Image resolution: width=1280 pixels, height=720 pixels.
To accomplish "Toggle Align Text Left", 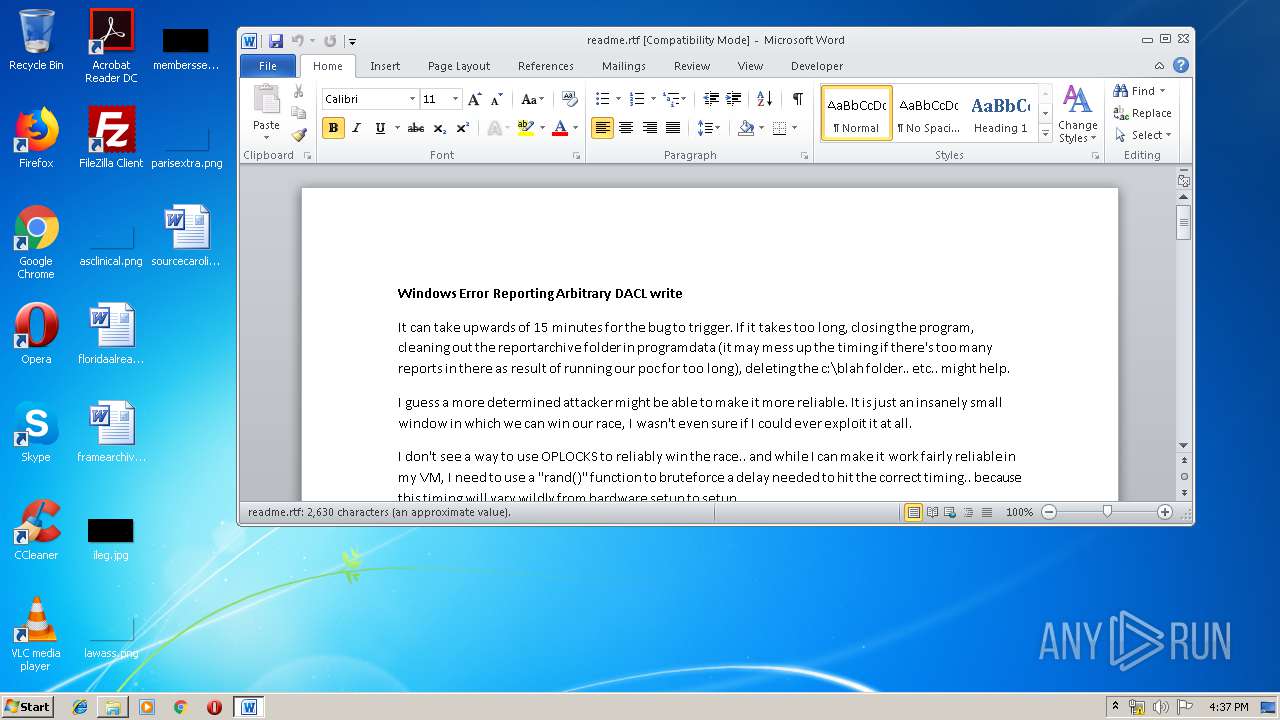I will pyautogui.click(x=602, y=128).
